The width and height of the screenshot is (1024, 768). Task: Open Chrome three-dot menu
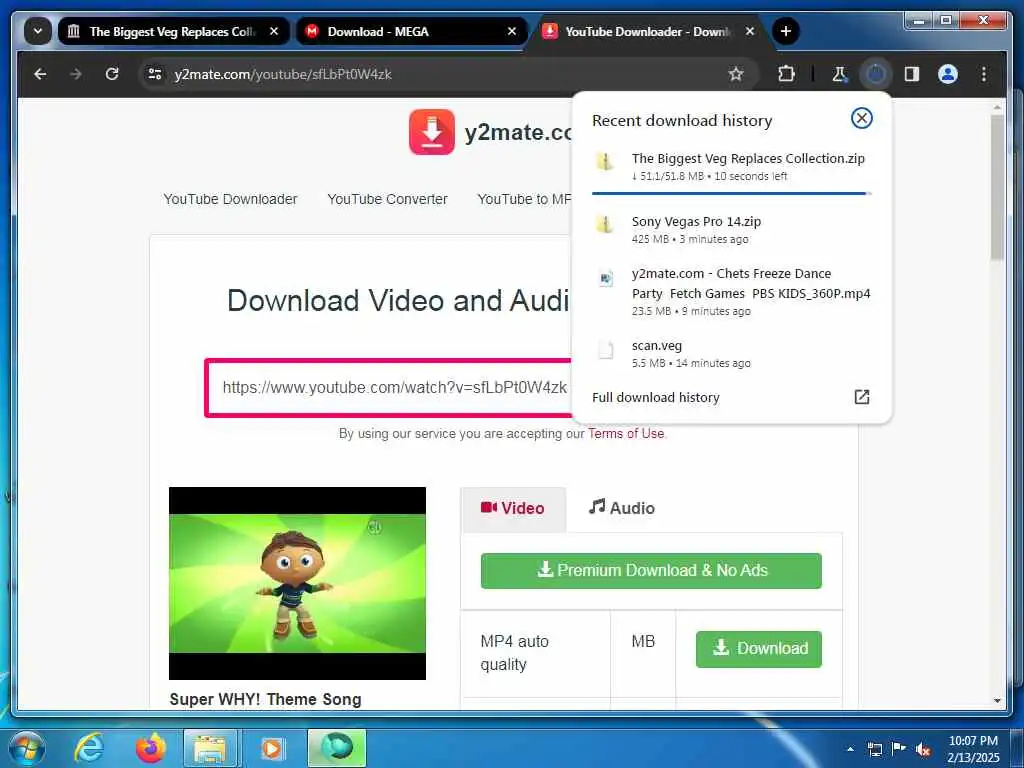pyautogui.click(x=984, y=74)
